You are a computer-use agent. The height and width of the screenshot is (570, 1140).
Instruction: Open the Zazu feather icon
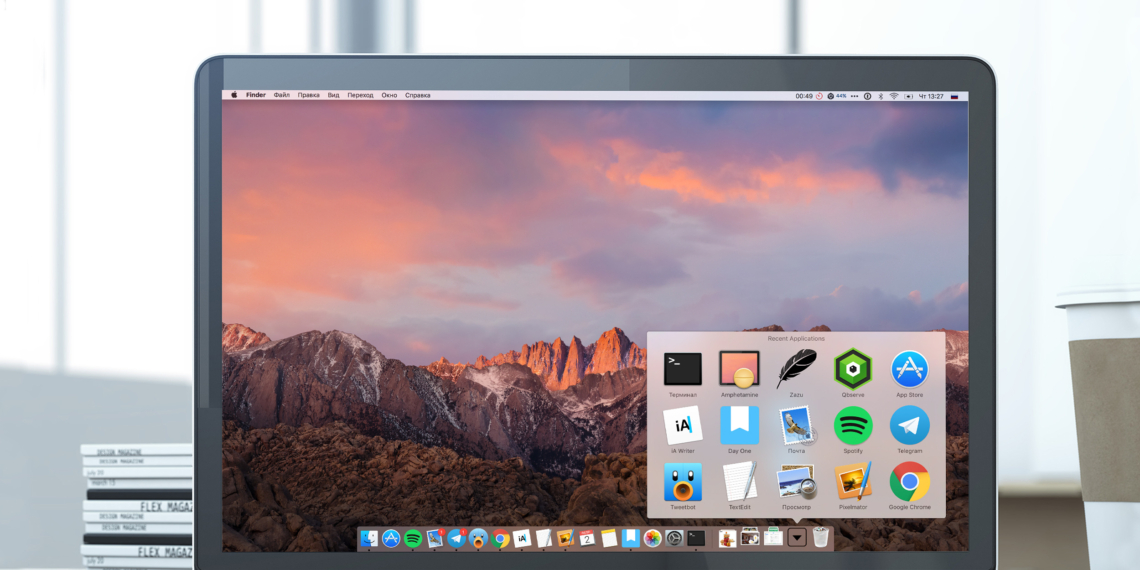[x=796, y=369]
